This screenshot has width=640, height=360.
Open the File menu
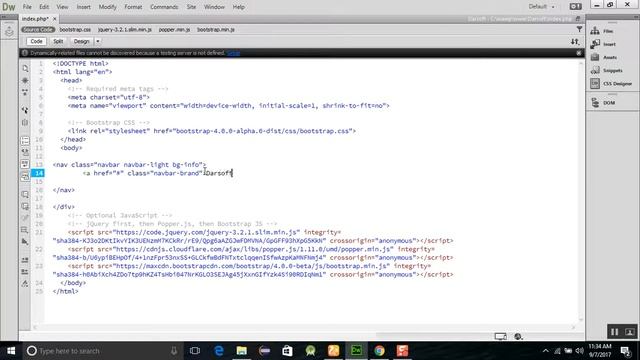[x=27, y=7]
